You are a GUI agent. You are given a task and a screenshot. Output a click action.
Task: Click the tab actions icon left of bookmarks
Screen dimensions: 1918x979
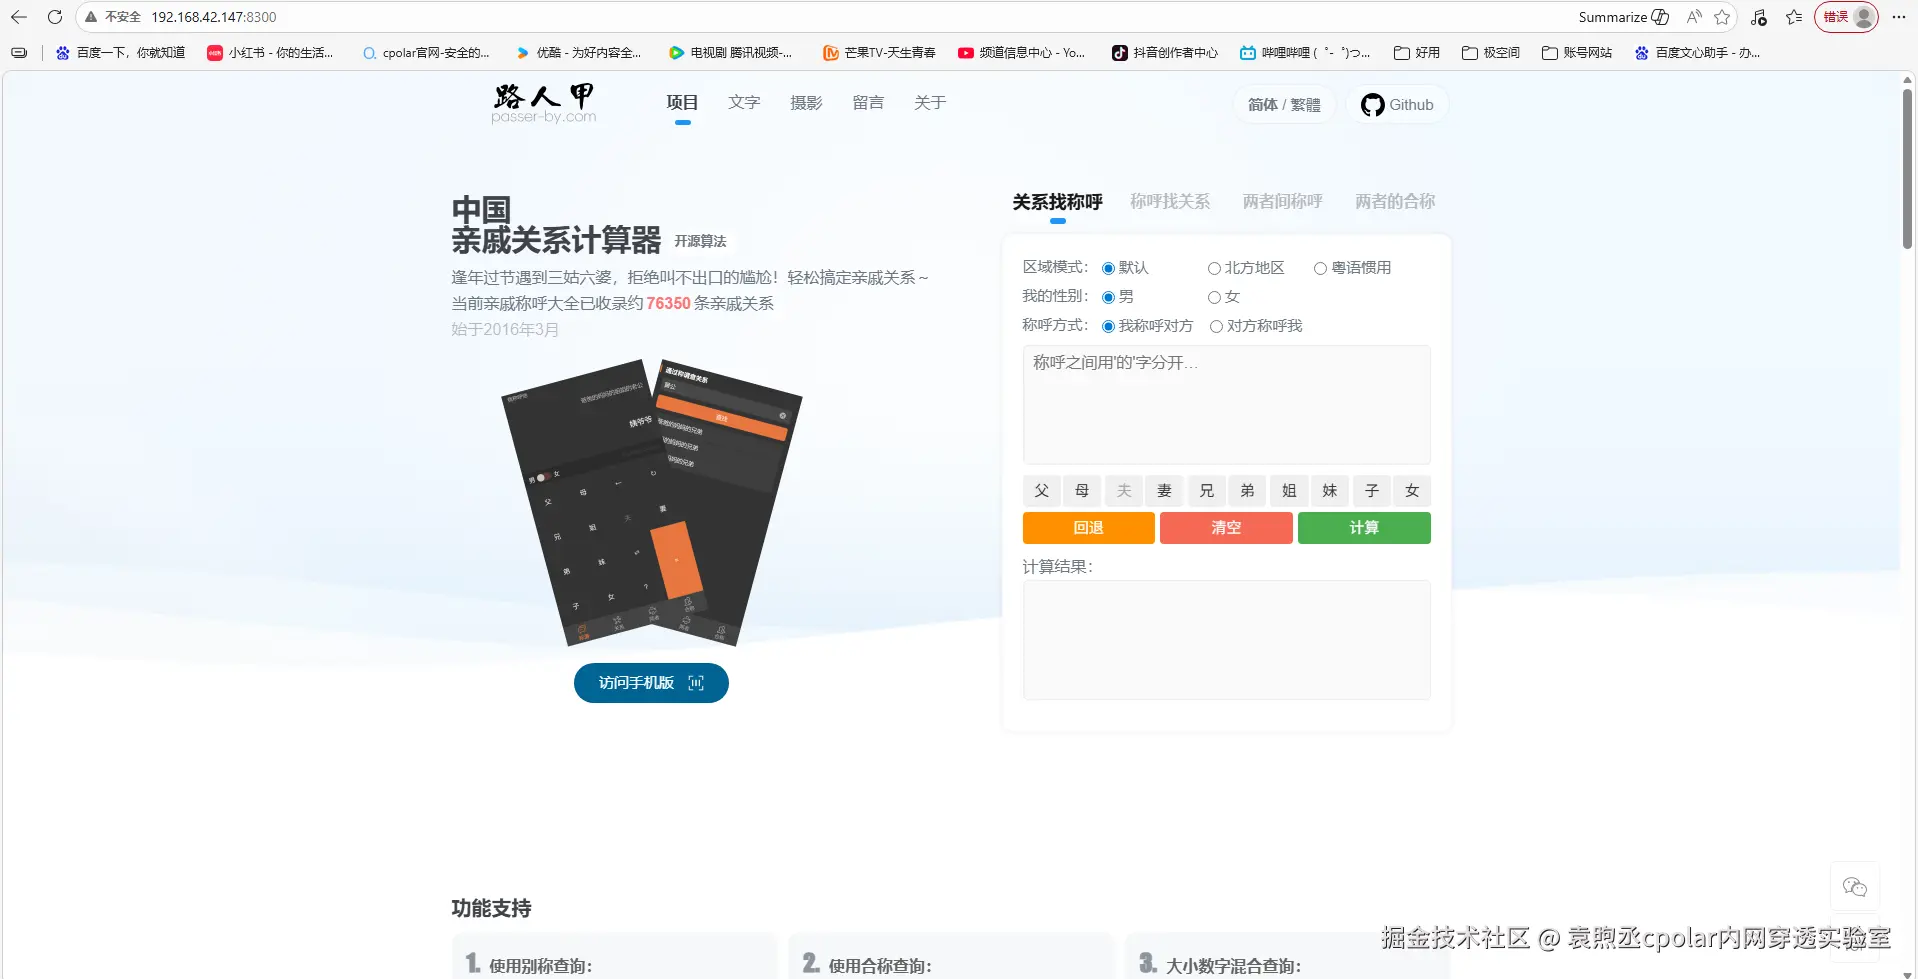(x=19, y=53)
